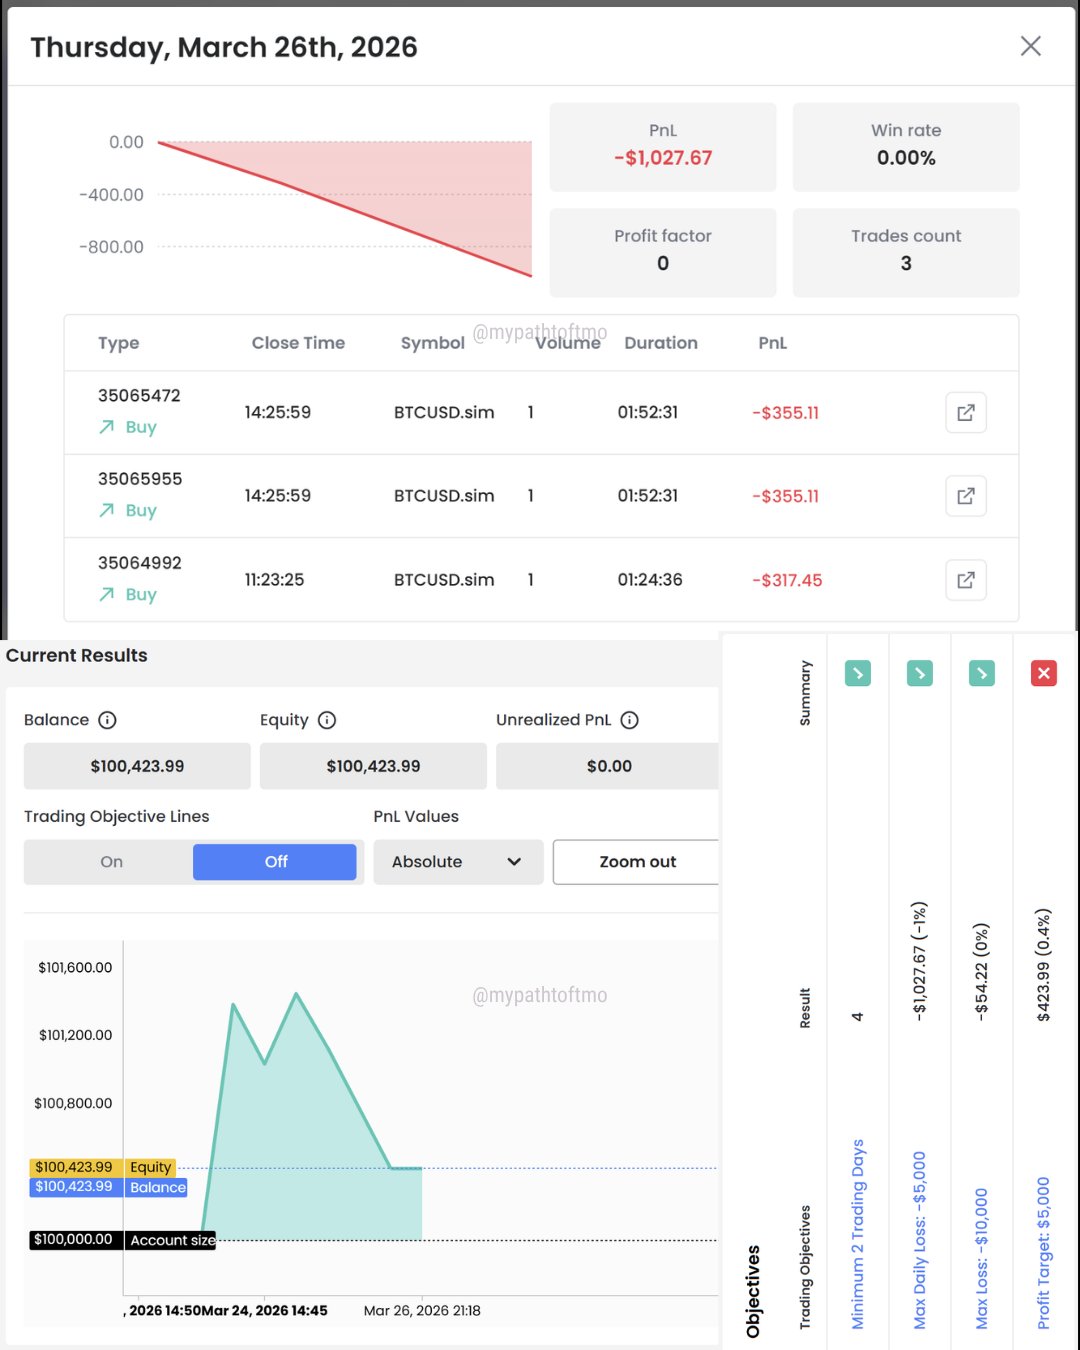The width and height of the screenshot is (1080, 1350).
Task: Click the Balance $100,423.99 field
Action: (x=137, y=766)
